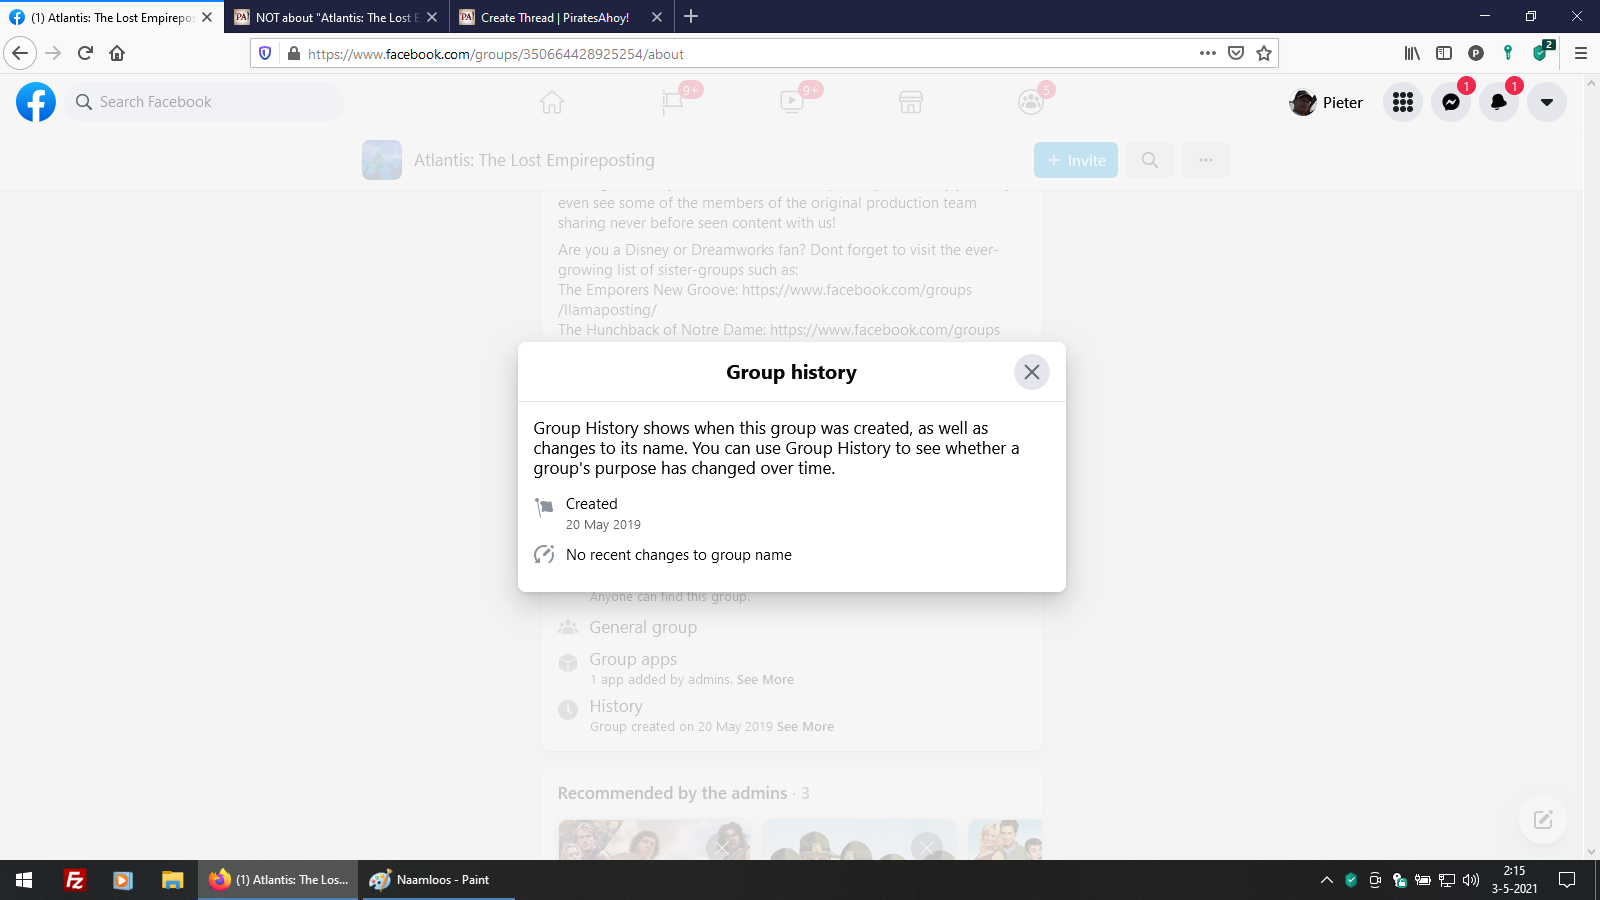
Task: Open the Facebook Home feed icon
Action: 552,102
